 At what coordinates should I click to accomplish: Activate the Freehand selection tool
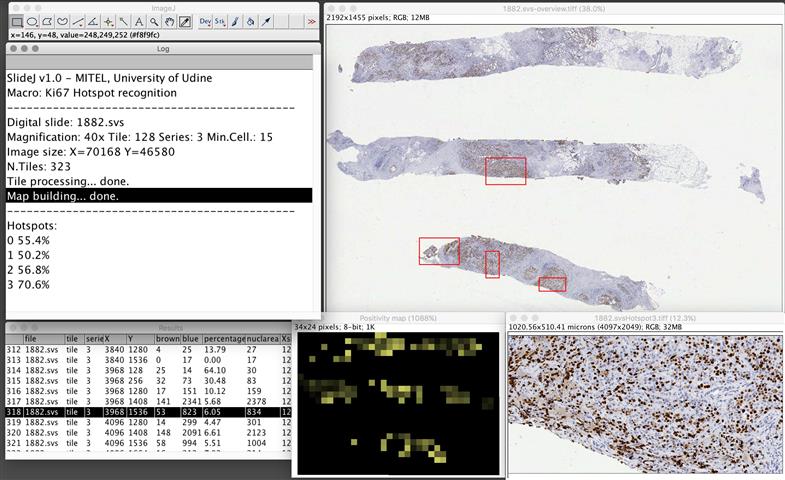(62, 21)
